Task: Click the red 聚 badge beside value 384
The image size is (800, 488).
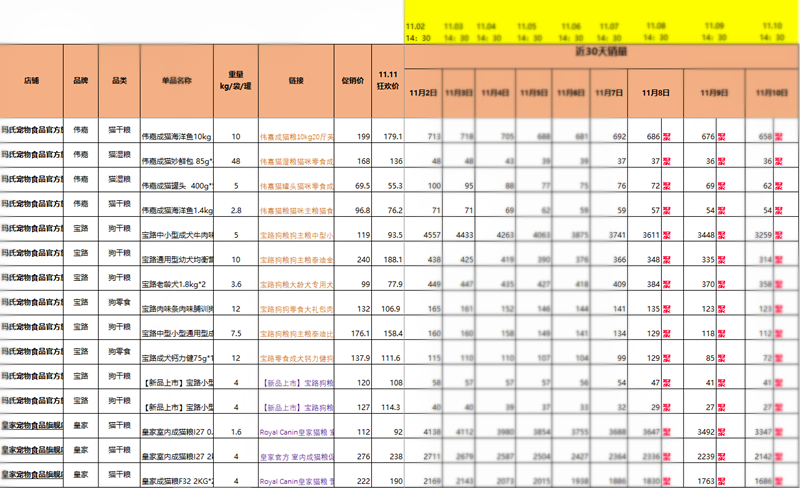Action: (x=666, y=284)
